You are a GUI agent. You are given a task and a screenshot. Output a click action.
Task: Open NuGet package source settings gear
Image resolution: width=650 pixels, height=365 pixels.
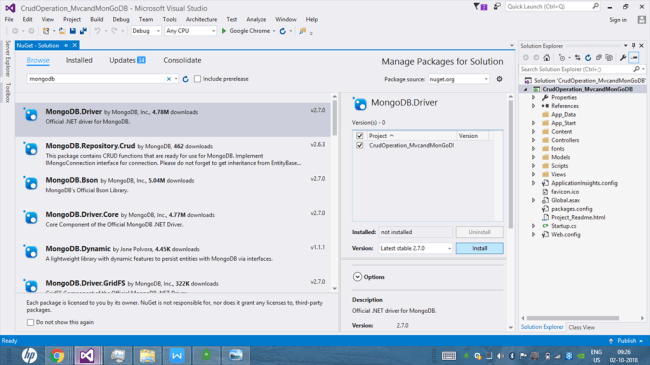(500, 79)
